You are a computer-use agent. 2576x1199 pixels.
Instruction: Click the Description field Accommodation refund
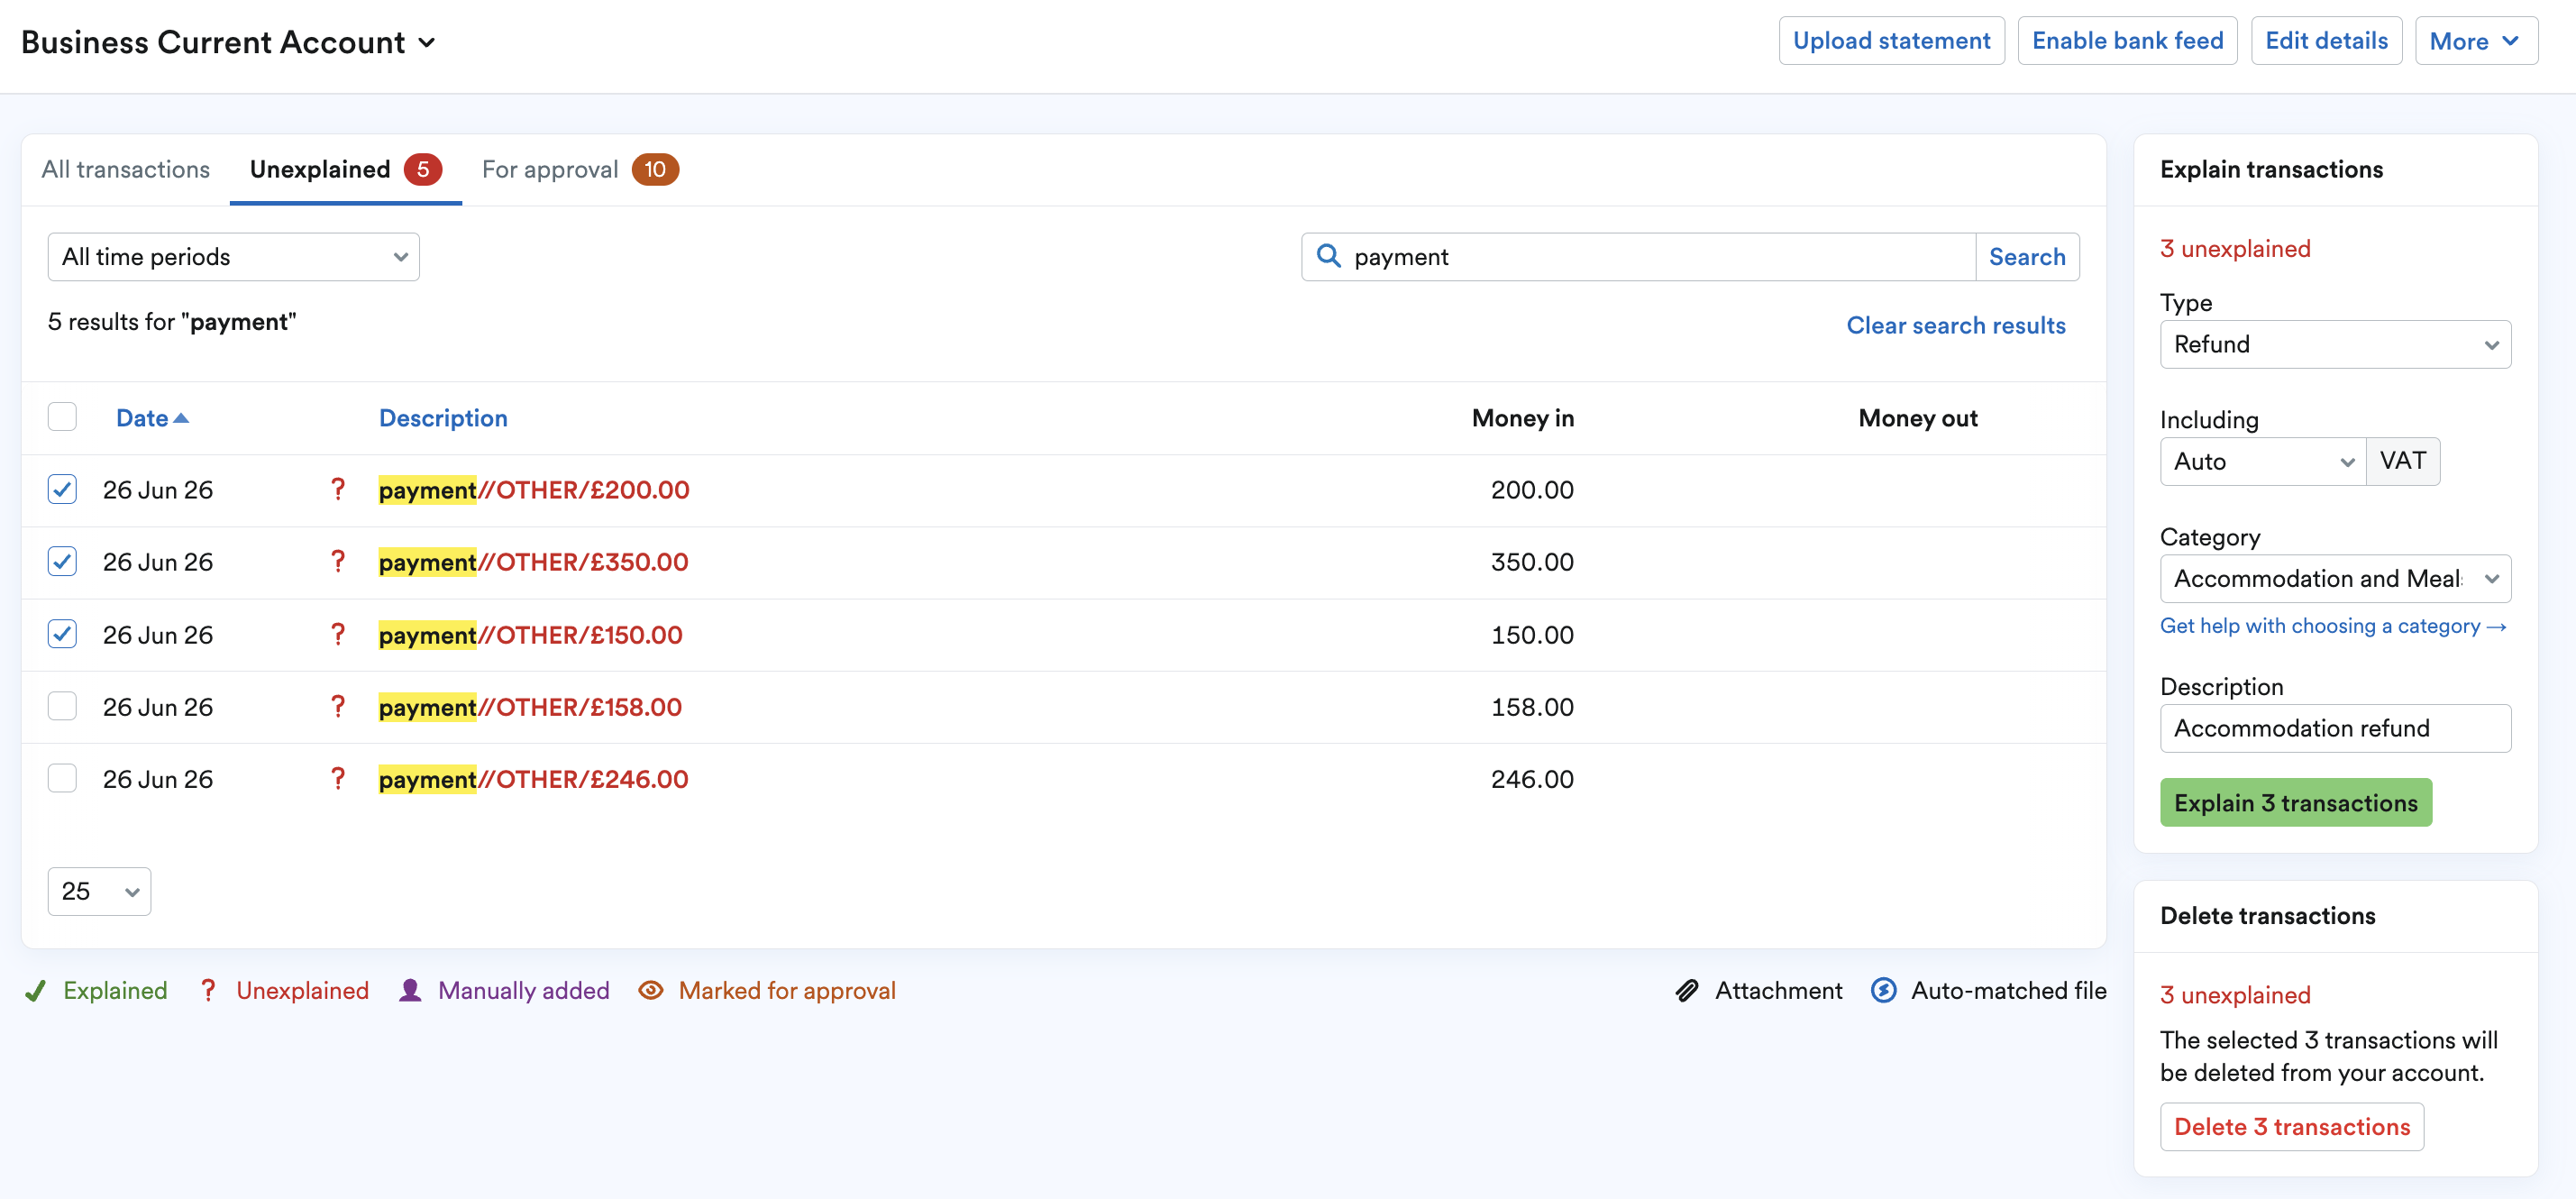point(2334,728)
